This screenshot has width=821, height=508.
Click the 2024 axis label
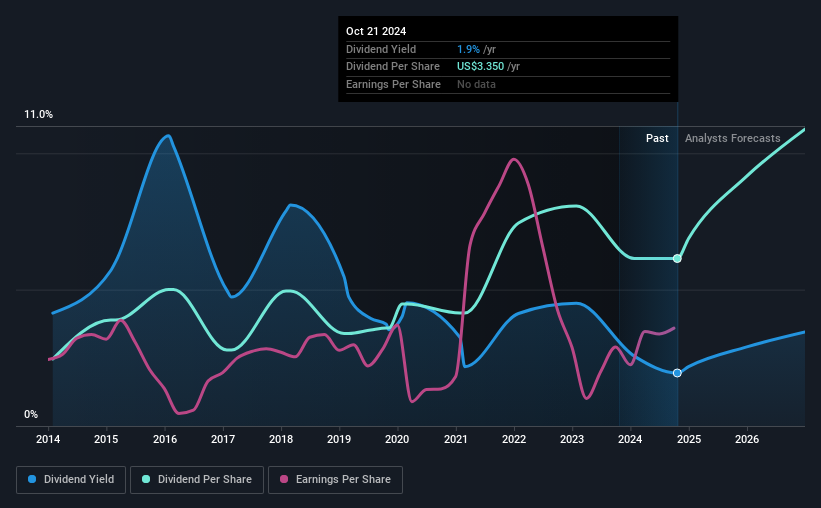630,439
